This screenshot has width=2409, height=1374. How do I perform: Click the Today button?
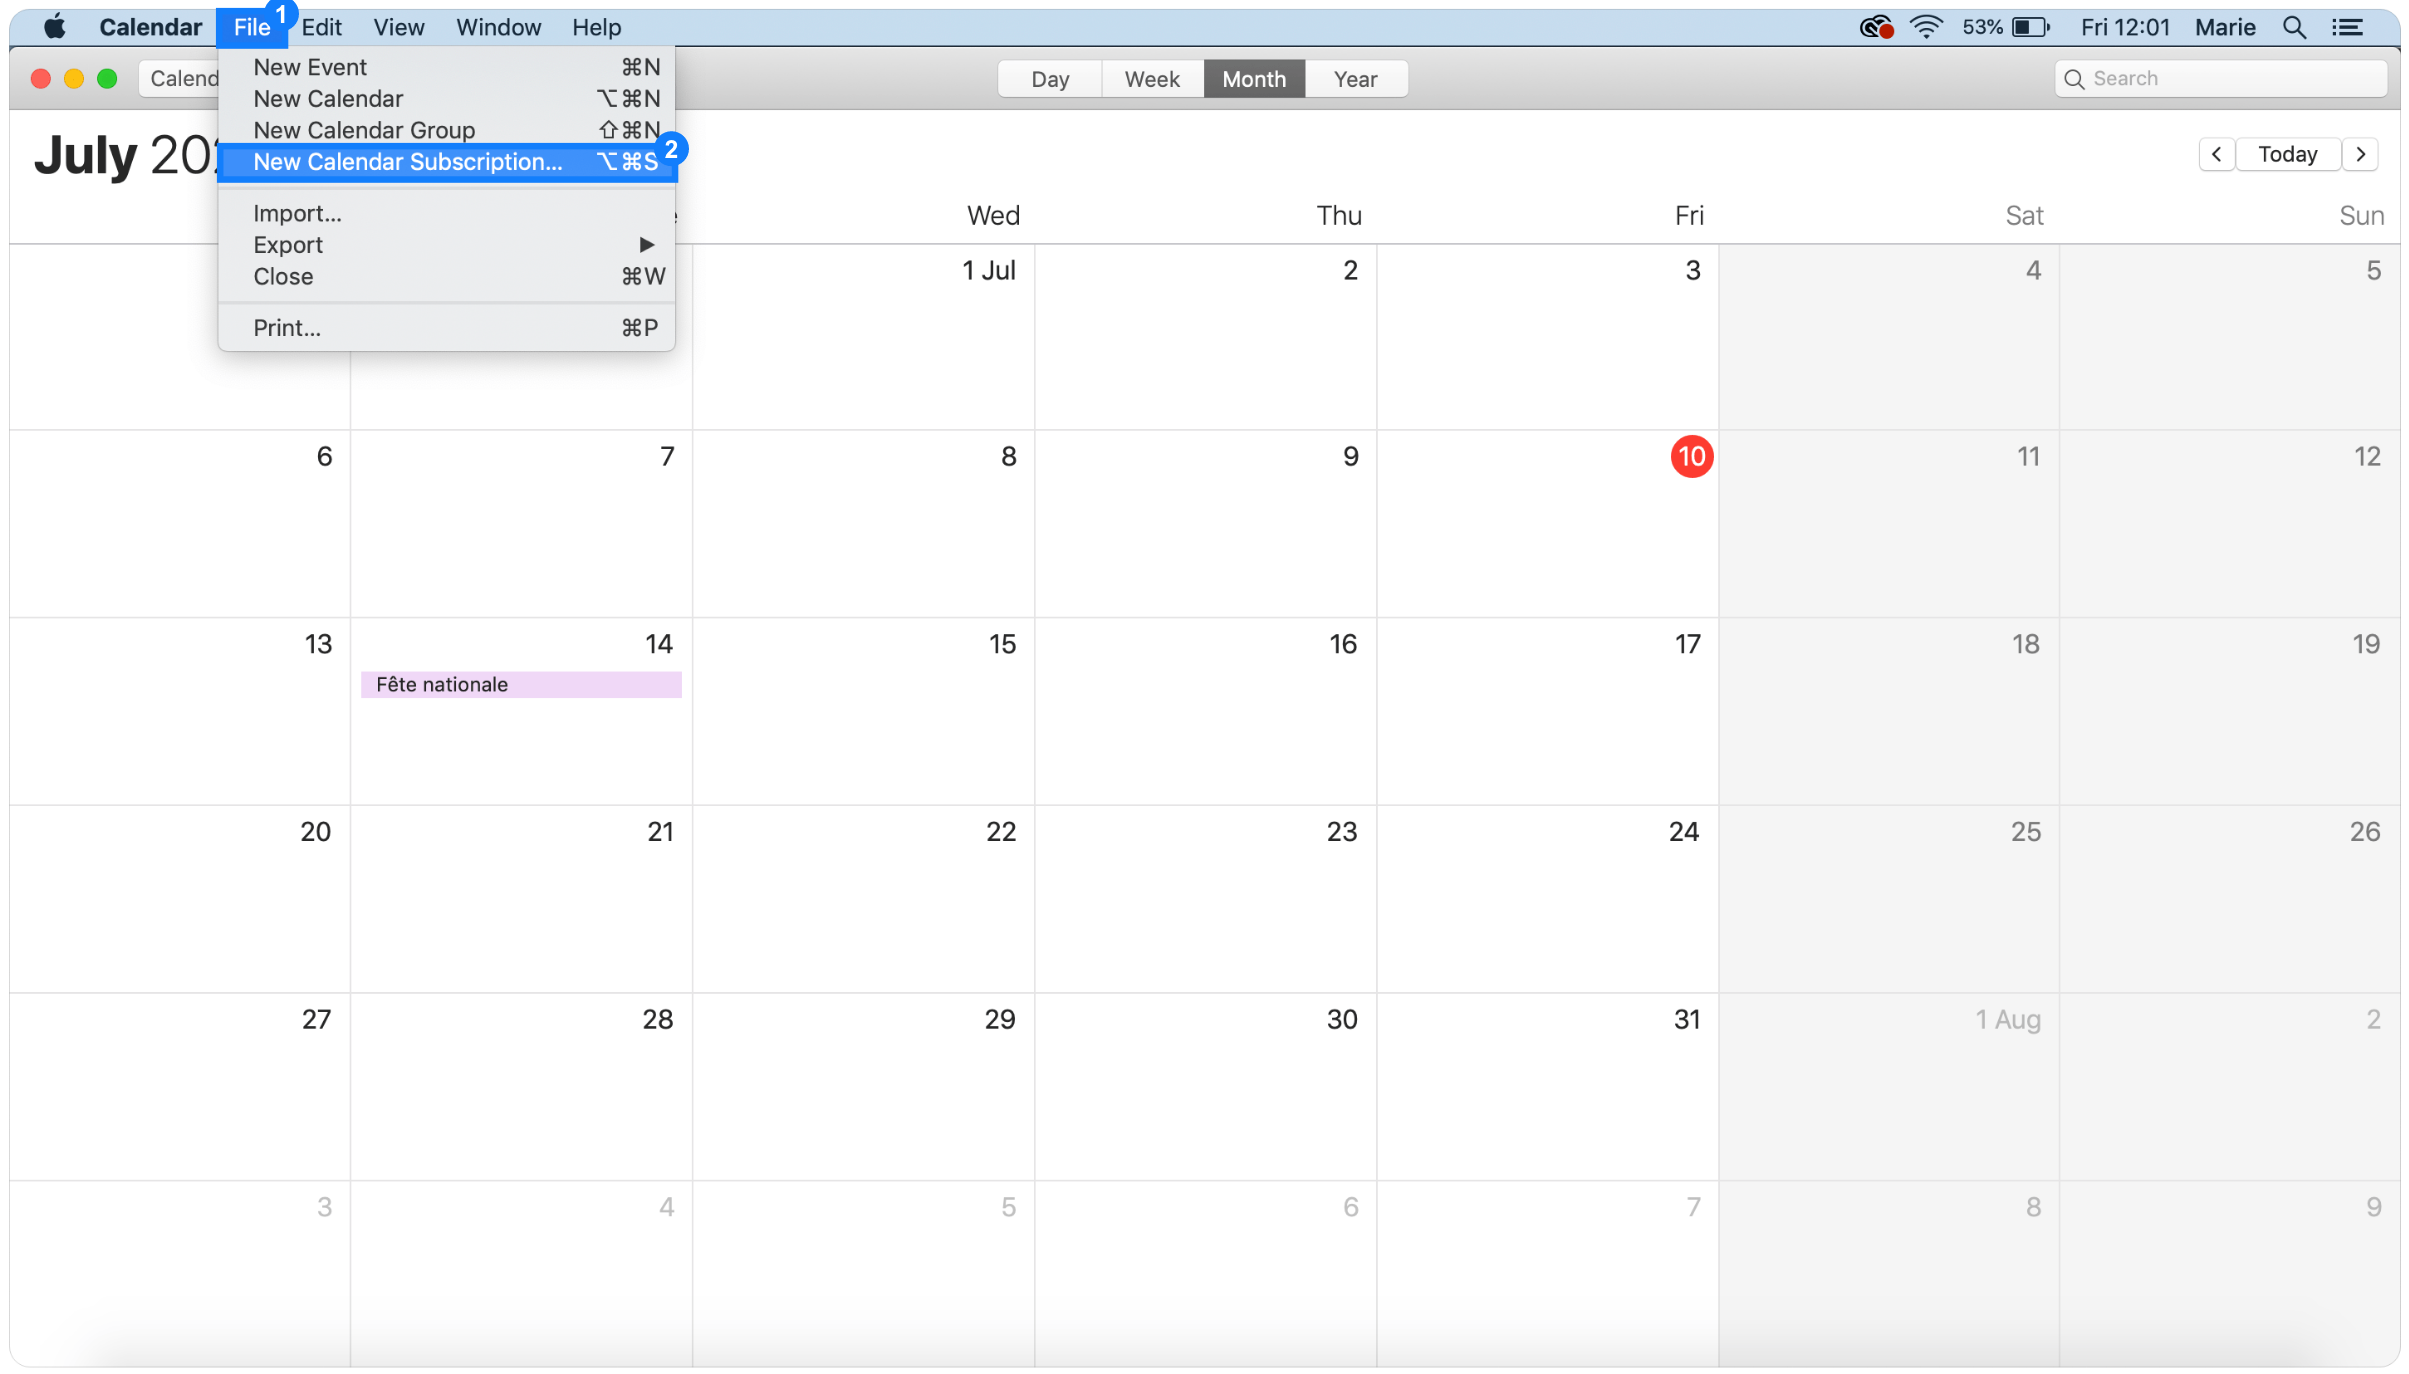[2287, 154]
